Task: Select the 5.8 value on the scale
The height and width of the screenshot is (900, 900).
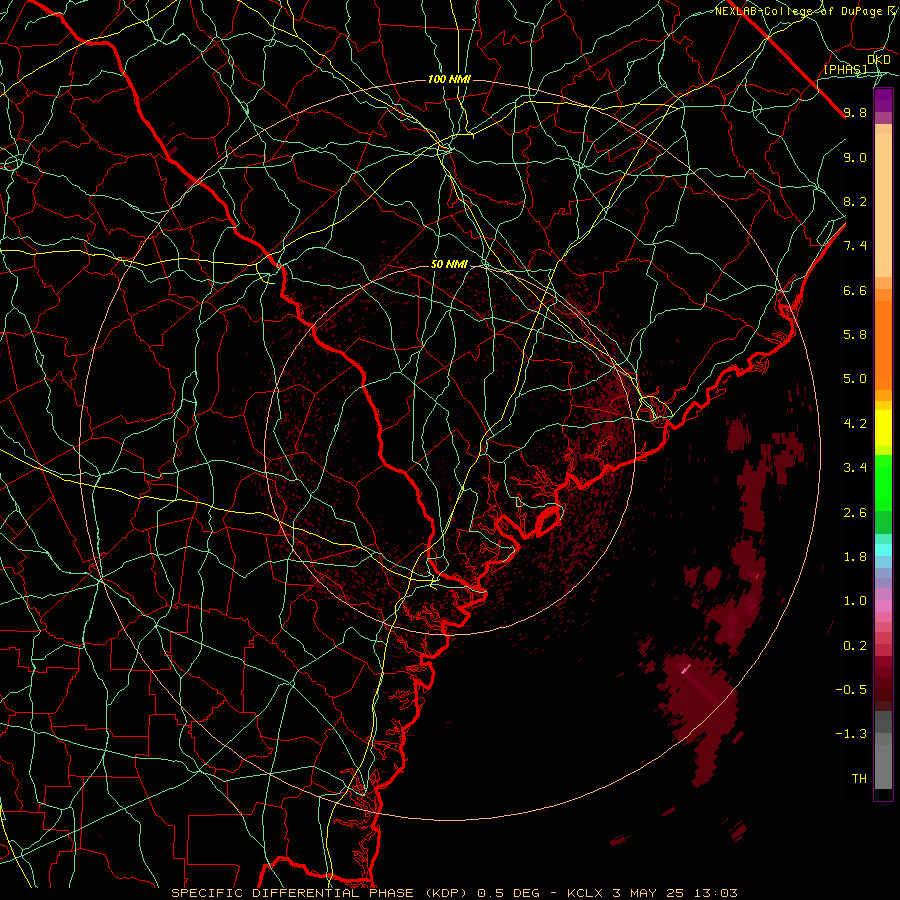Action: pyautogui.click(x=855, y=335)
